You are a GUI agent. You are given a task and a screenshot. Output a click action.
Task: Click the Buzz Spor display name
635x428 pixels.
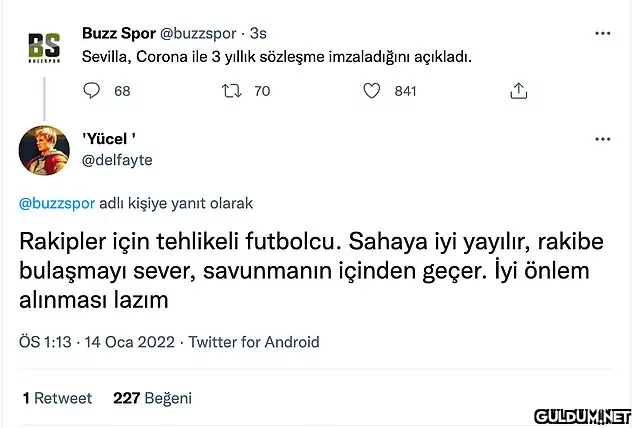[x=119, y=33]
